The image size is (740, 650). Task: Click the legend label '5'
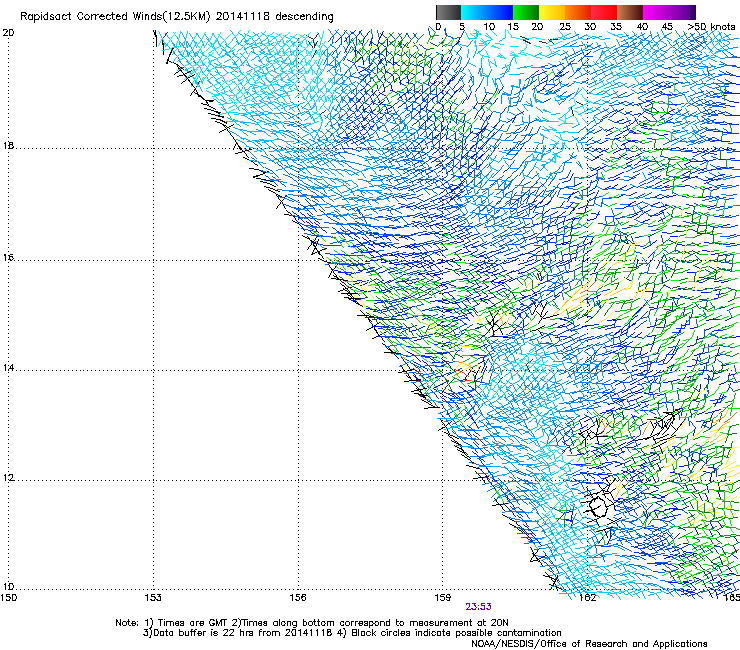[x=462, y=27]
